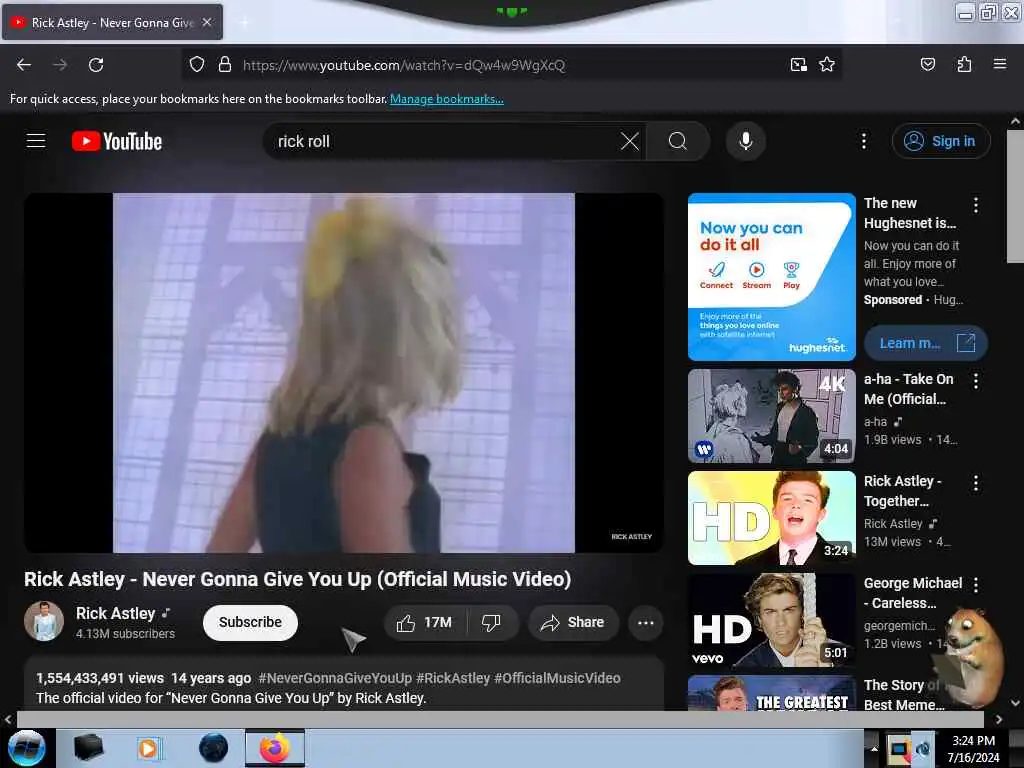Image resolution: width=1024 pixels, height=768 pixels.
Task: Click 'a-ha - Take On Me' title
Action: pos(908,389)
